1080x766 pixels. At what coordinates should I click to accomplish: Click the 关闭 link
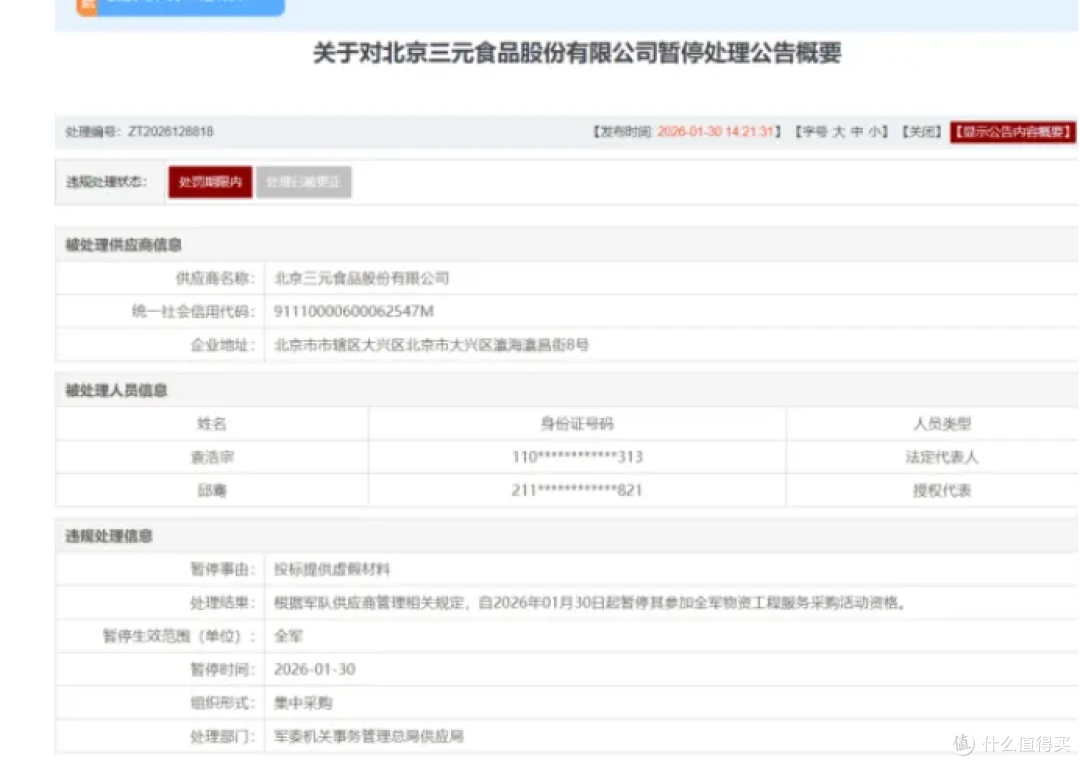pyautogui.click(x=922, y=132)
